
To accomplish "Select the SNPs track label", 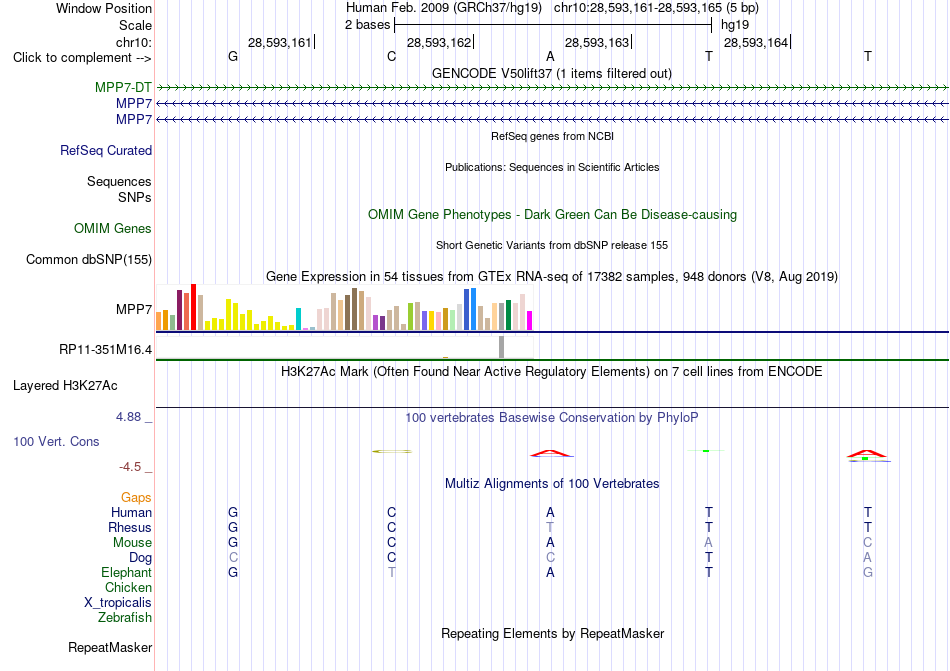I will [135, 197].
